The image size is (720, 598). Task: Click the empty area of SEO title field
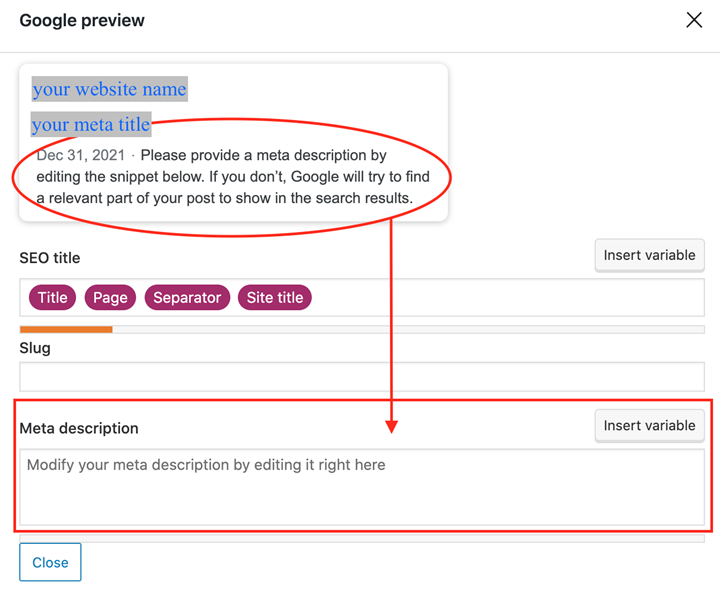coord(505,298)
